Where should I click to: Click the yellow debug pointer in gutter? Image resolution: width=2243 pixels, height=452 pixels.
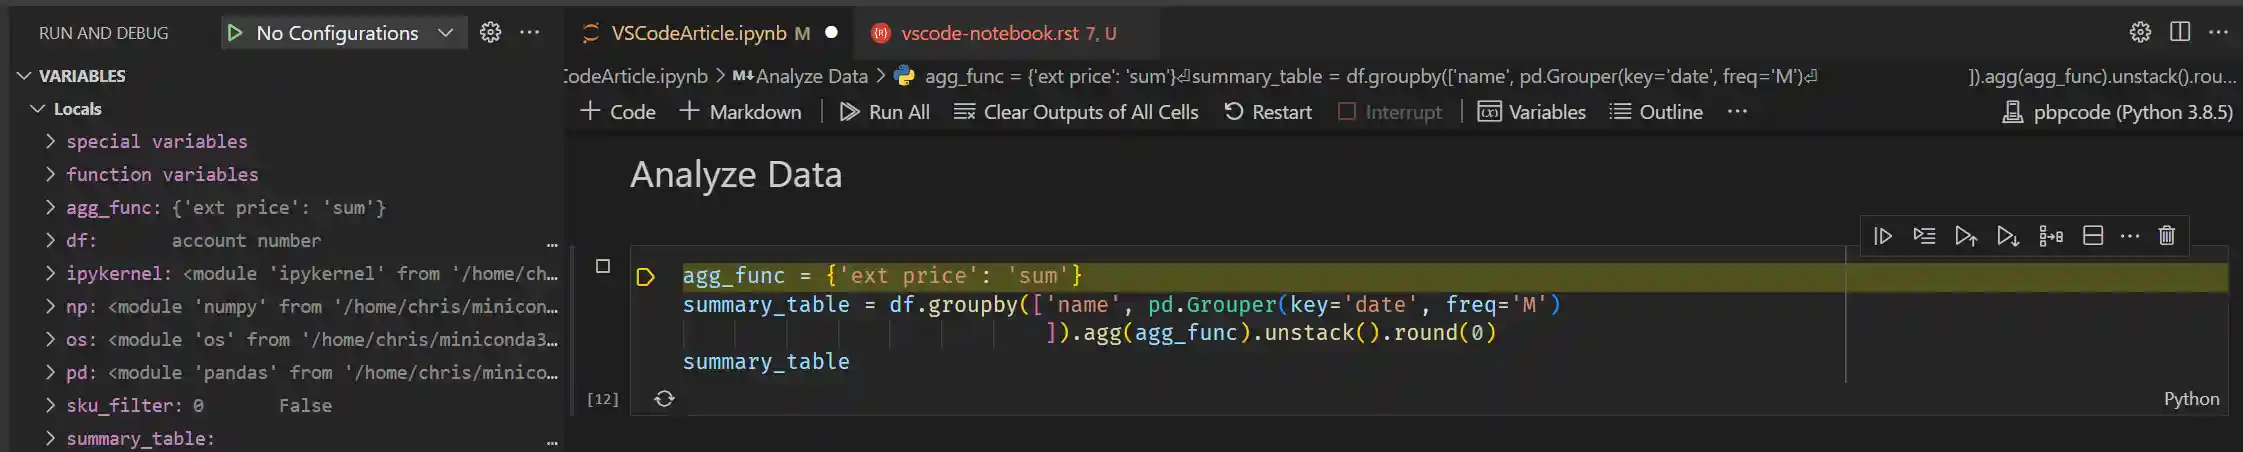(x=646, y=277)
